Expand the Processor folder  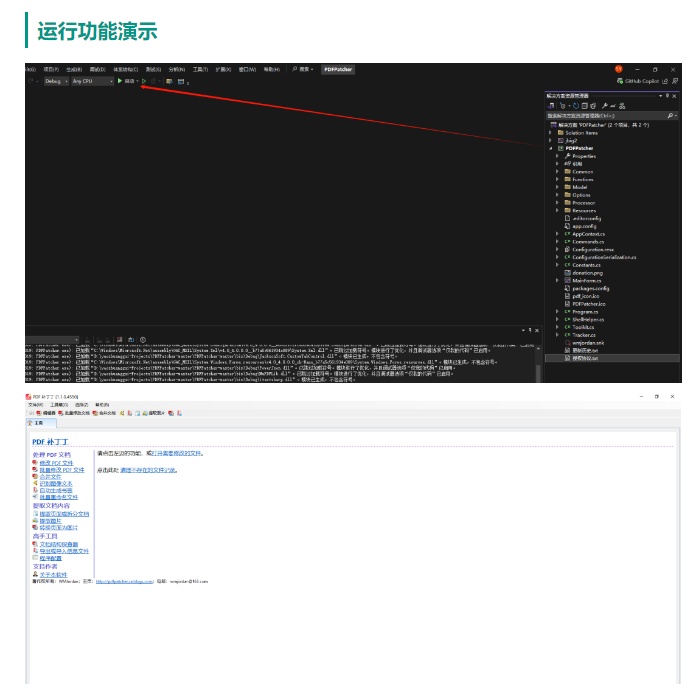pos(557,203)
